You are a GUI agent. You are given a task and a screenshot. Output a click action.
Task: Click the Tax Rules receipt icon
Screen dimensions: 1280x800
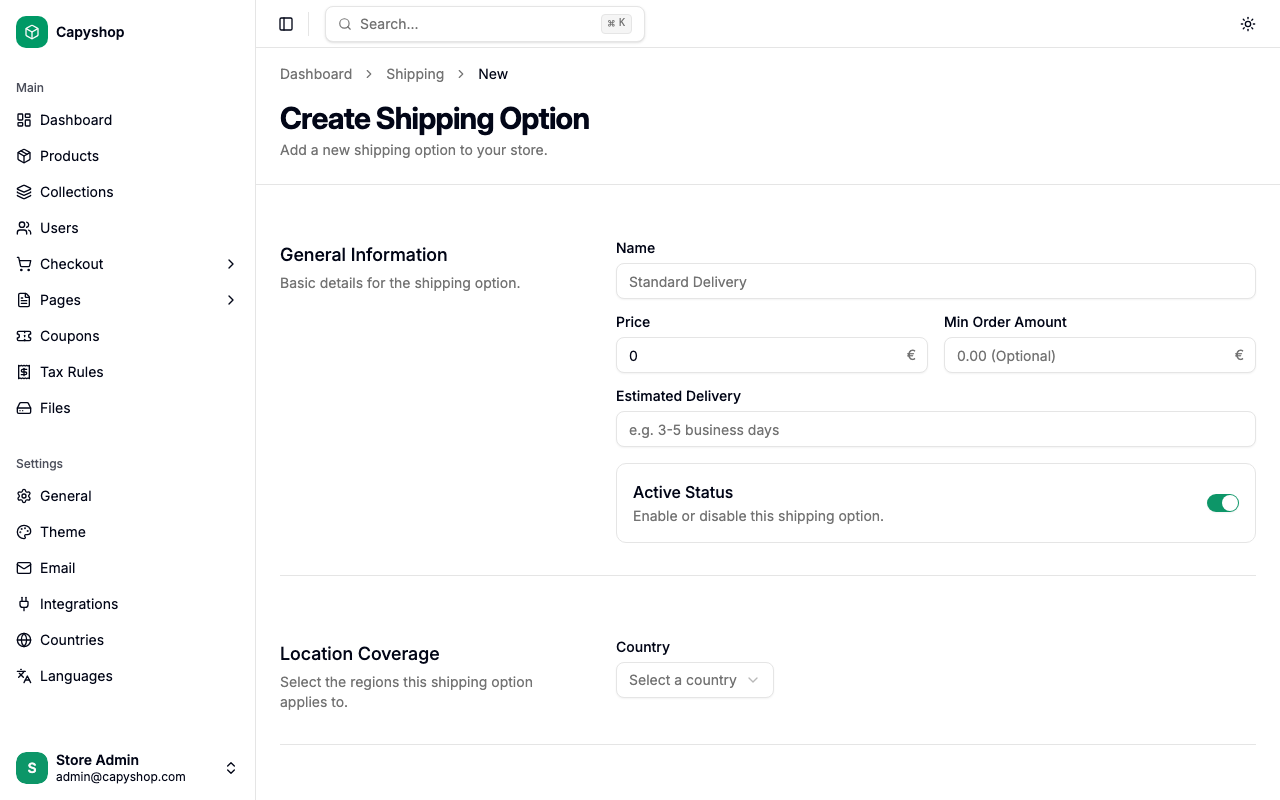point(24,372)
